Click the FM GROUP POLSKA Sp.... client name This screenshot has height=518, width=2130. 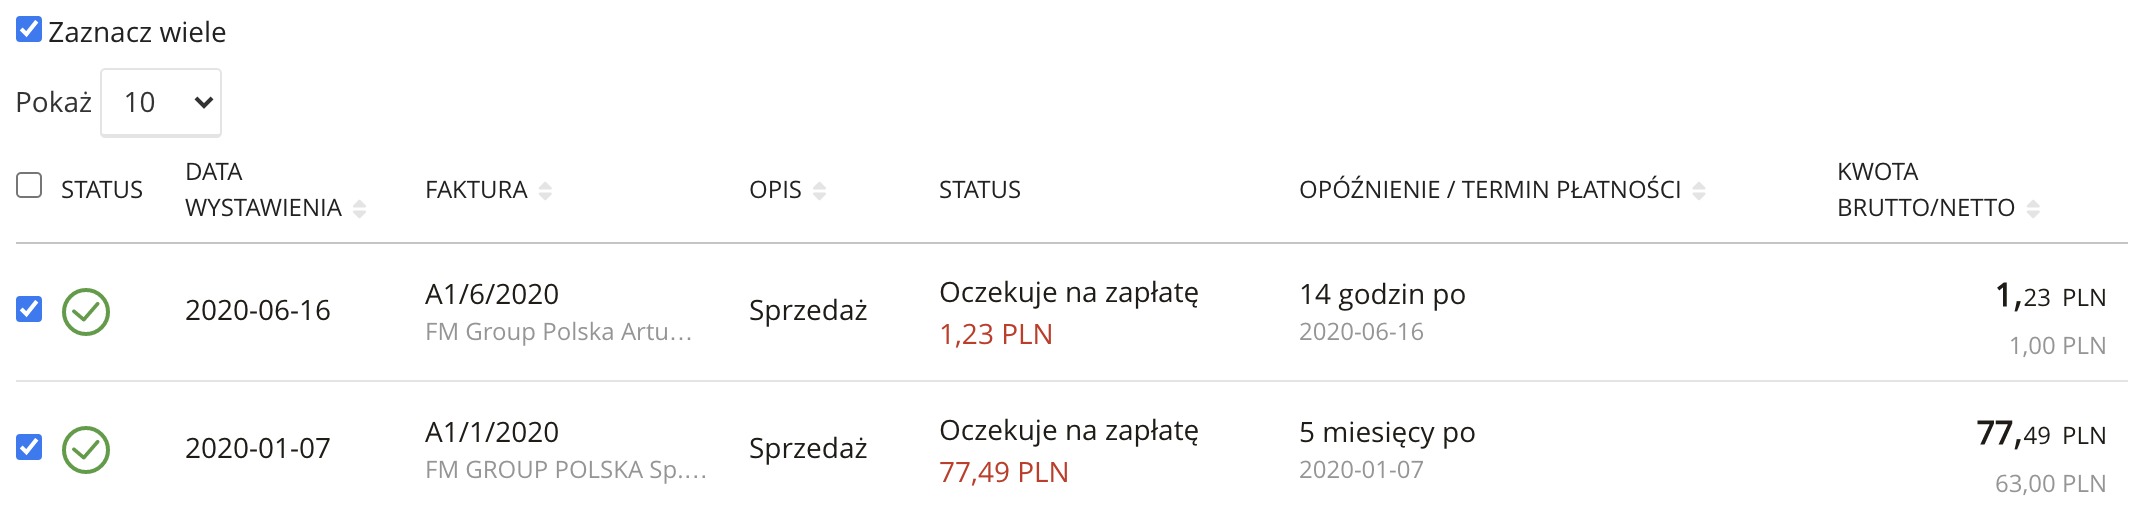(565, 470)
